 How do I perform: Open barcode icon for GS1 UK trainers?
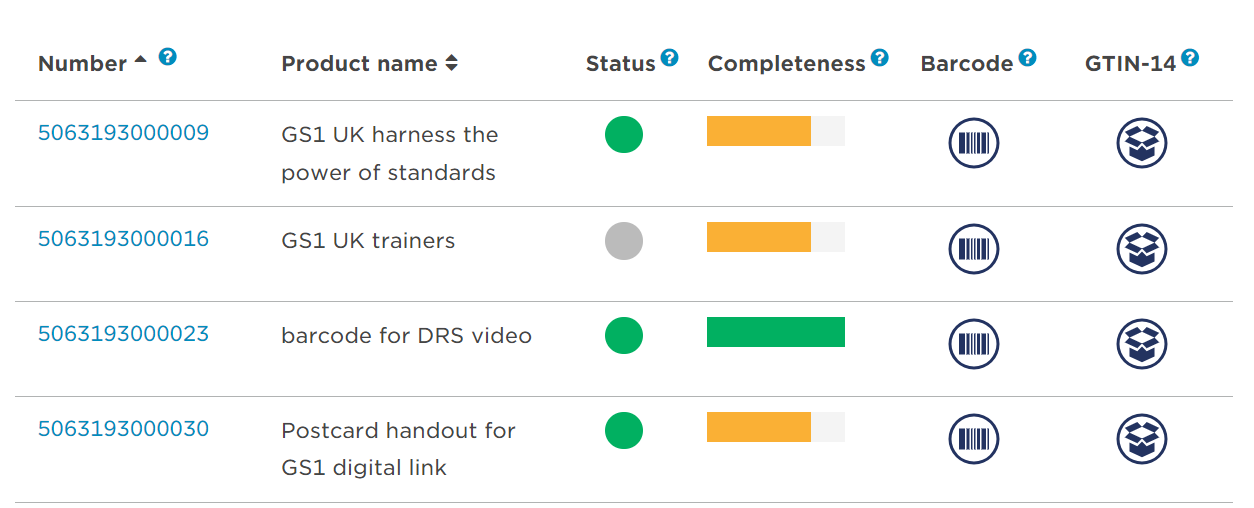click(973, 249)
